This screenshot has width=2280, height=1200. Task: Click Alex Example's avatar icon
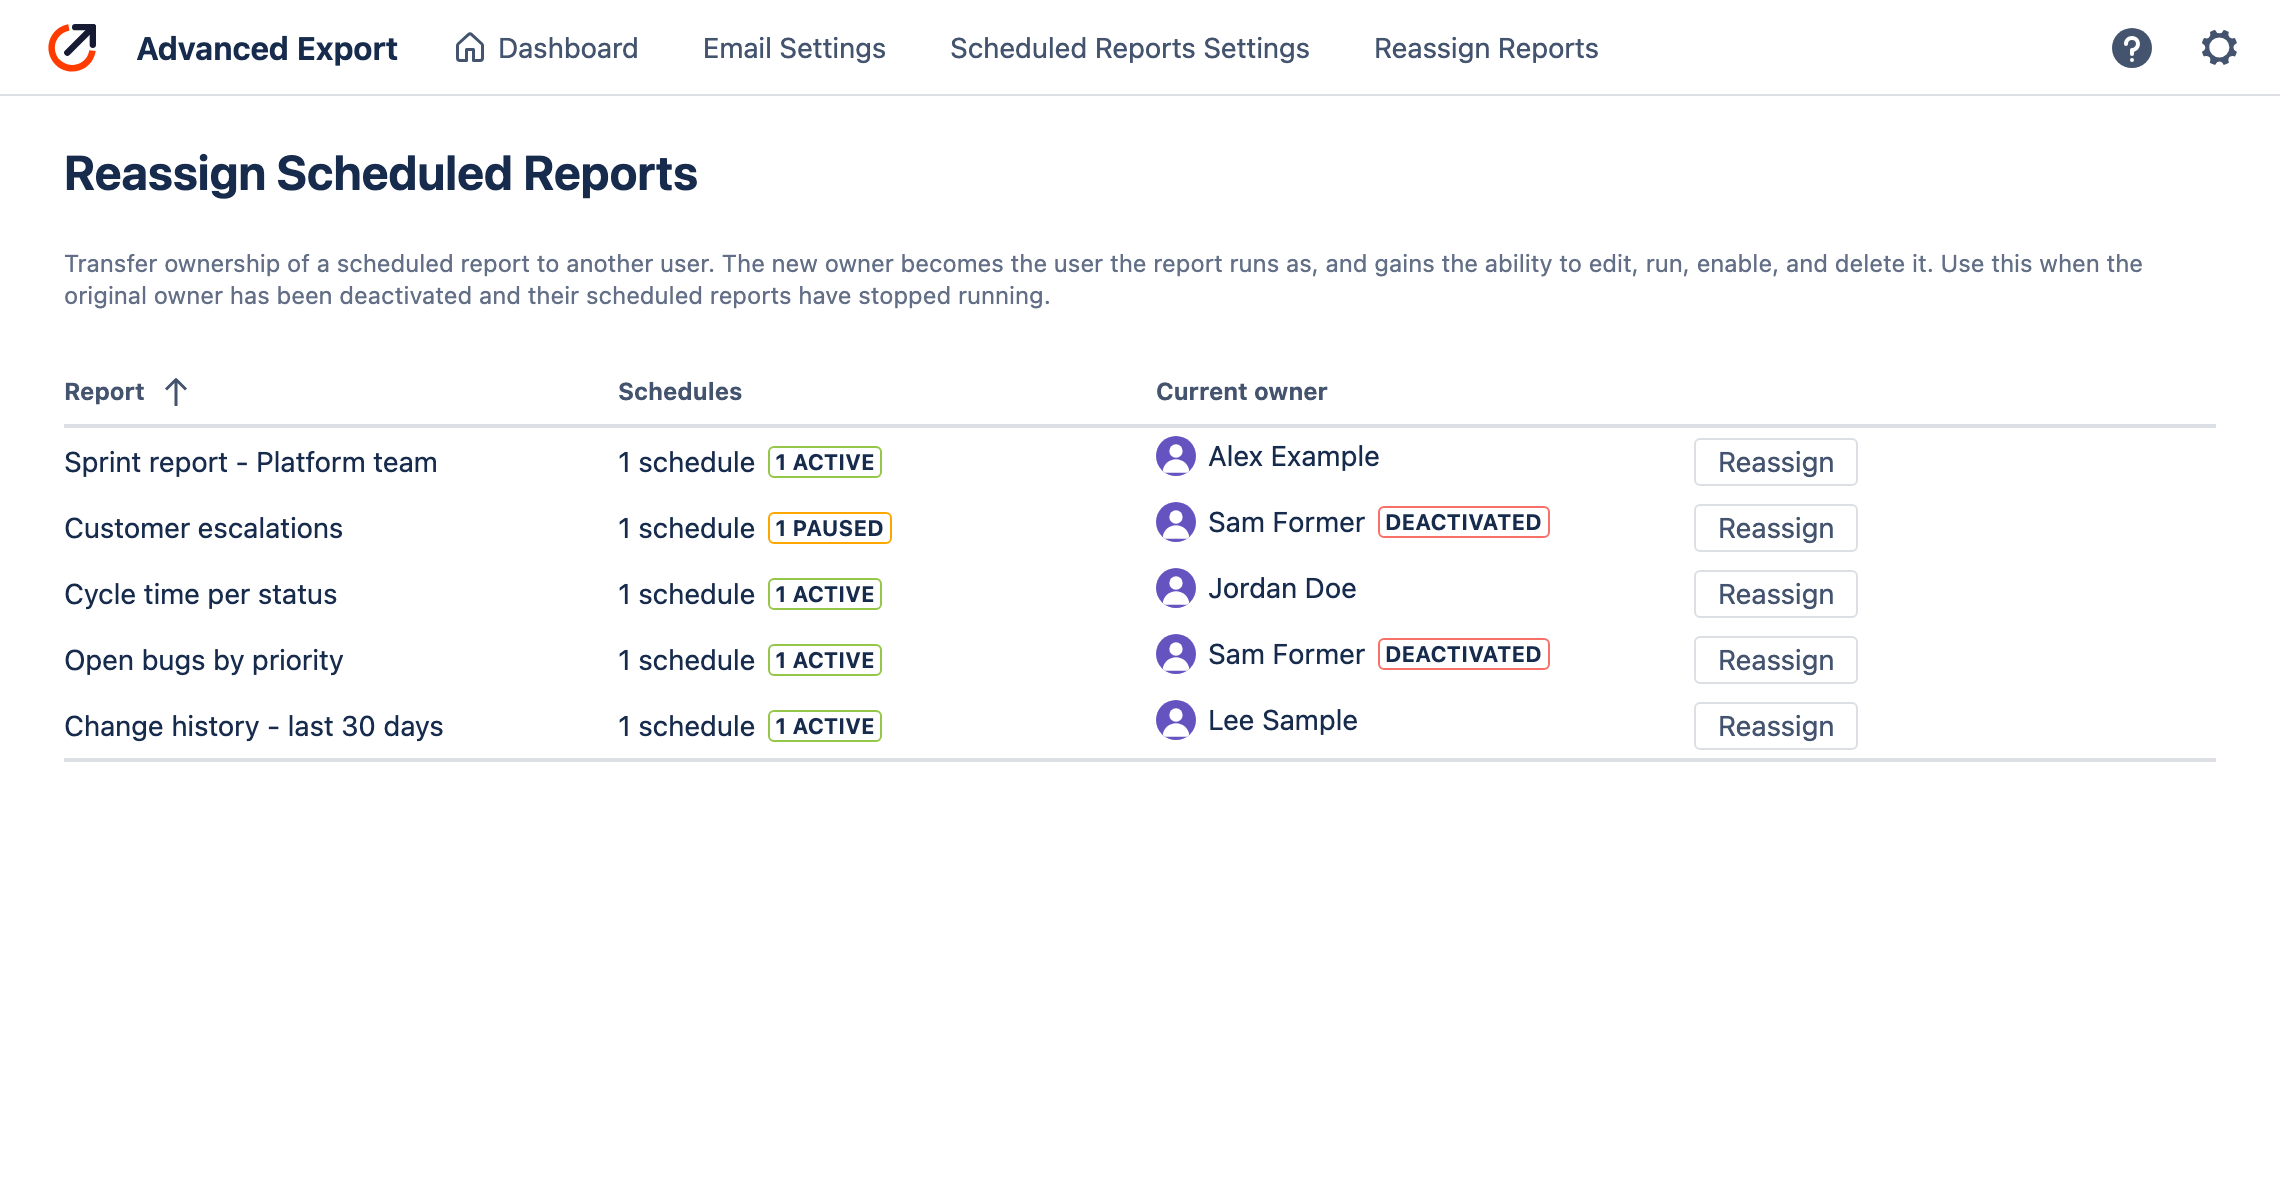point(1176,456)
